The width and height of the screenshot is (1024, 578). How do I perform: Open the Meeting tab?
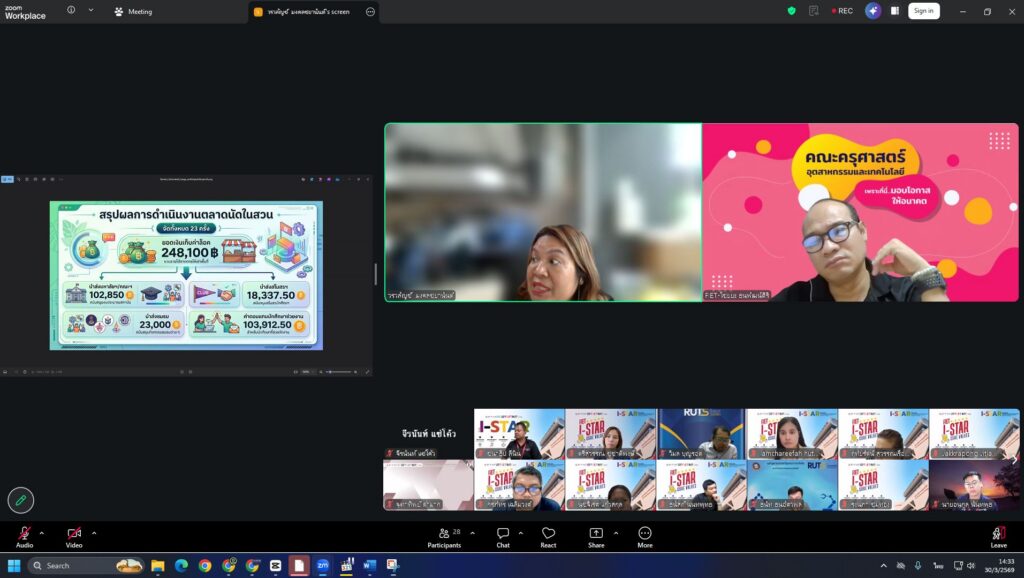[x=134, y=12]
